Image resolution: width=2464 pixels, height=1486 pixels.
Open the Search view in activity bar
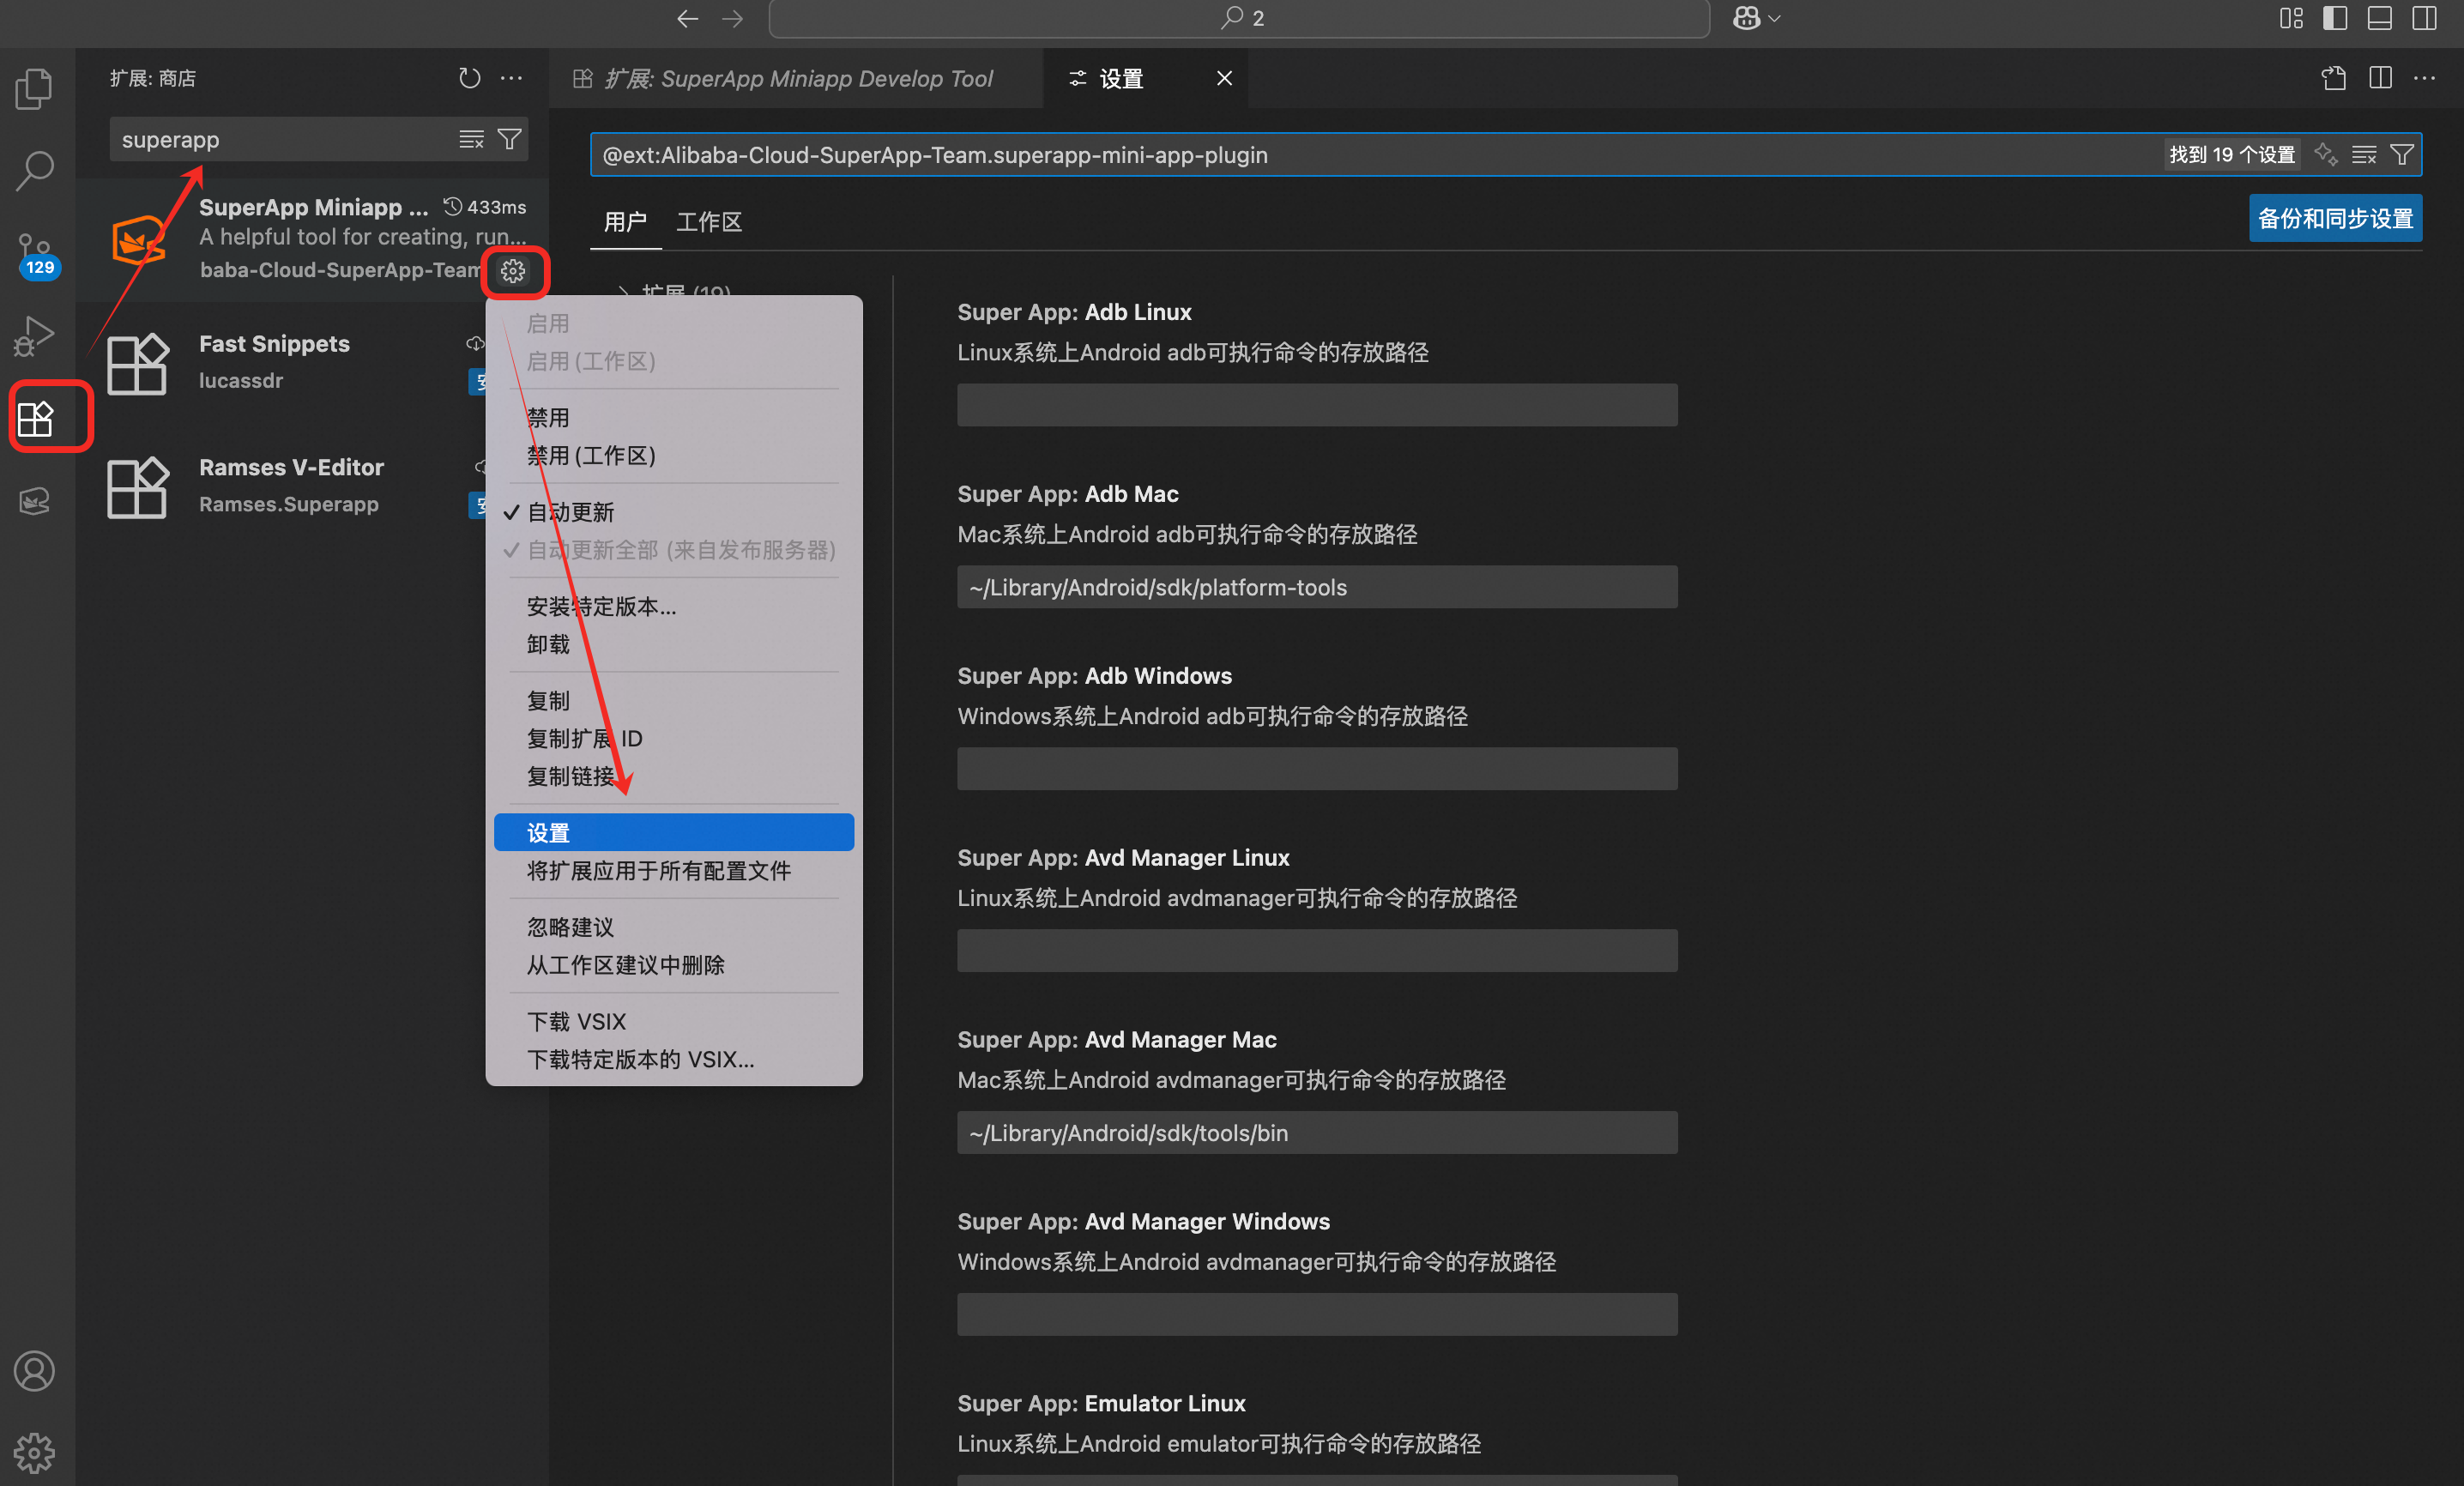coord(35,170)
